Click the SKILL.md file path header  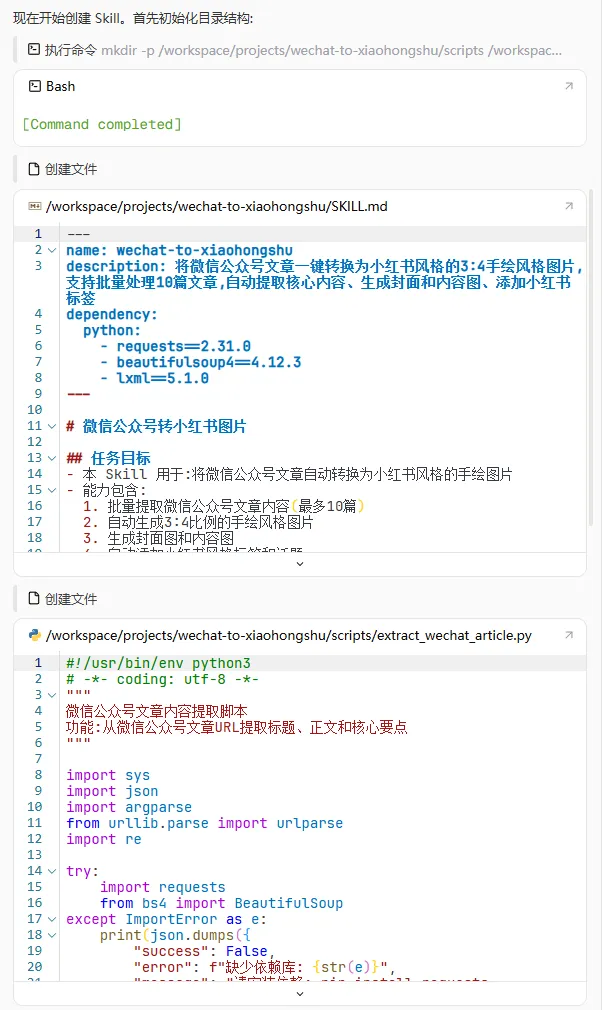point(217,206)
